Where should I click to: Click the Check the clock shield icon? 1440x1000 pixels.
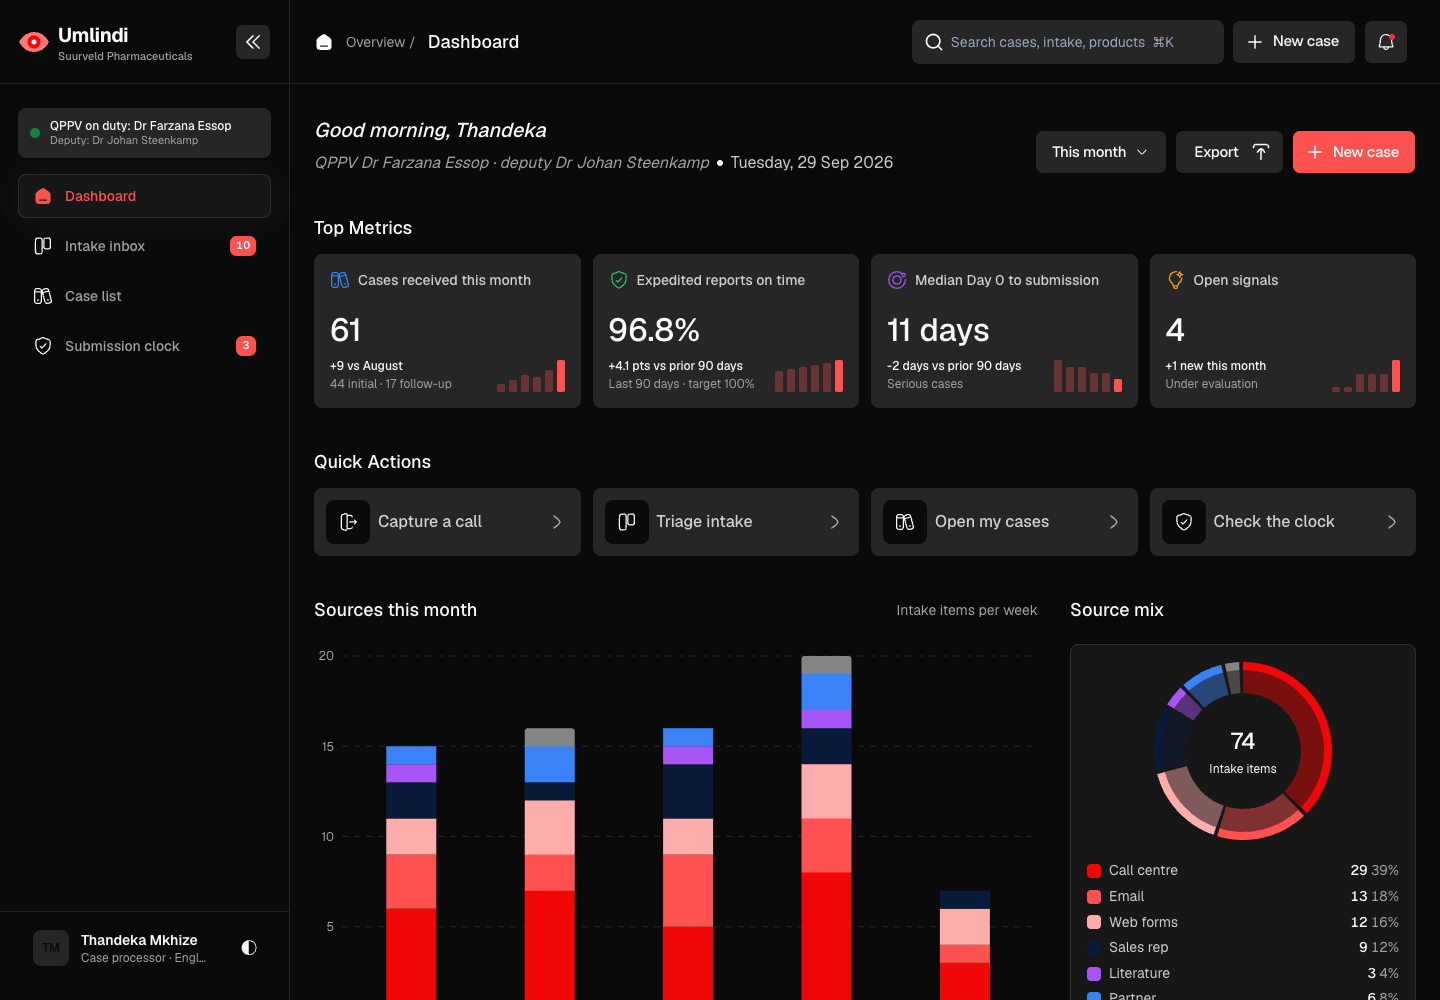1184,522
